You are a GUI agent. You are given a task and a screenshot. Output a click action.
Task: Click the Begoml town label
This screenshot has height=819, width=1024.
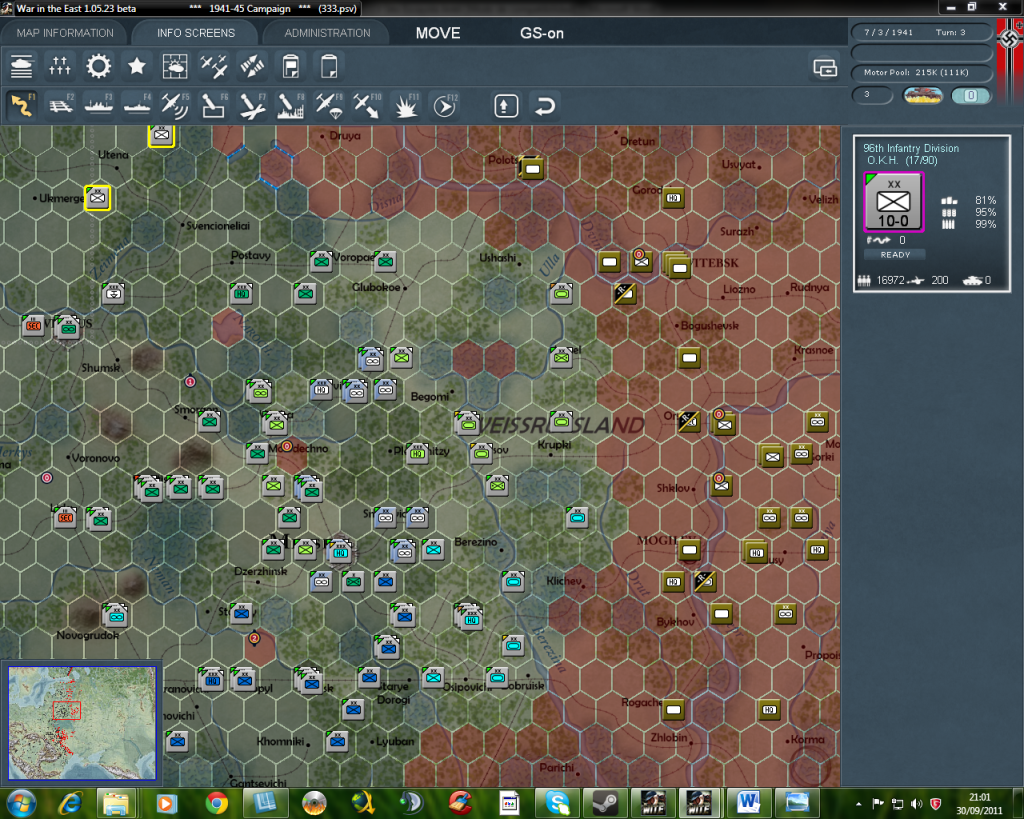point(430,396)
